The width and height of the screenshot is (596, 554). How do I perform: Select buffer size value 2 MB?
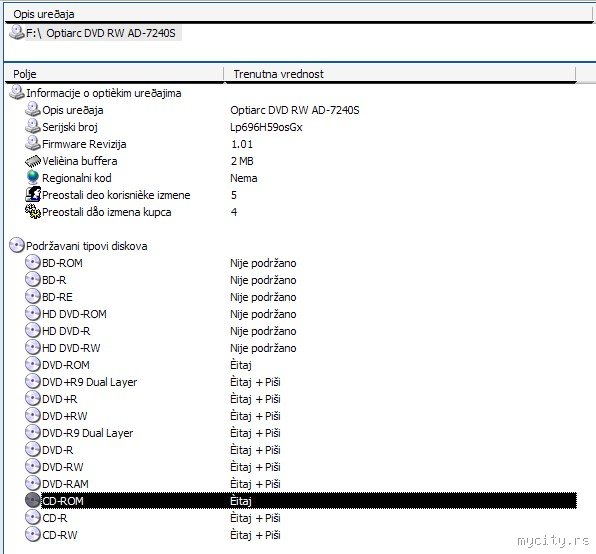pyautogui.click(x=242, y=161)
